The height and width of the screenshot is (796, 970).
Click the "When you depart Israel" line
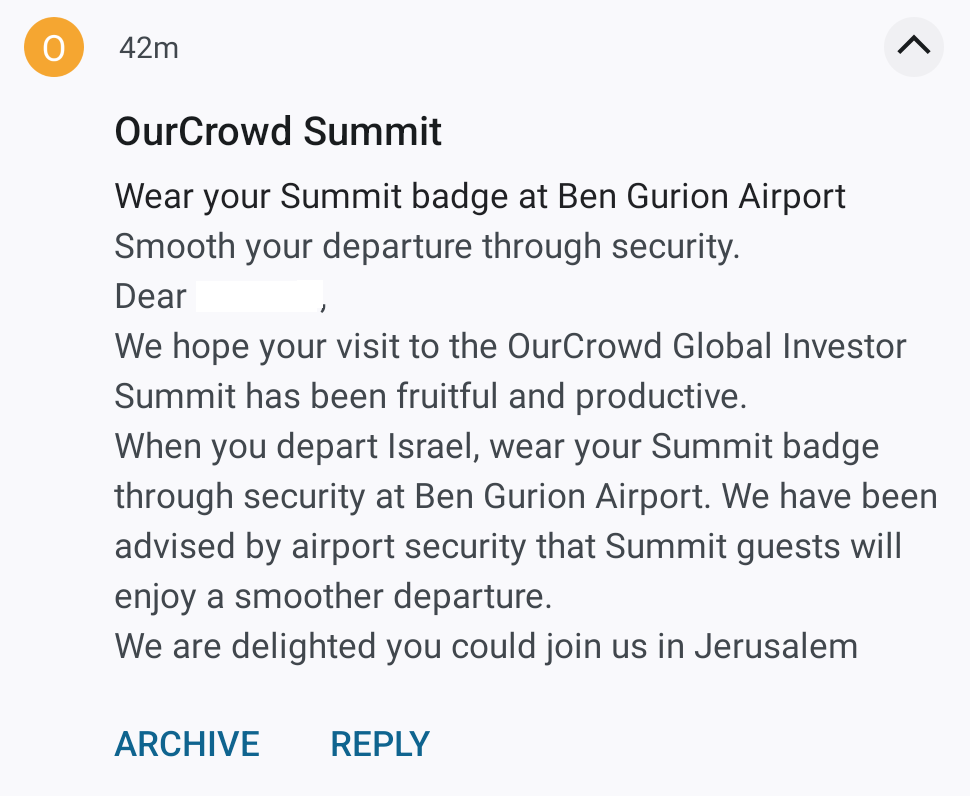coord(496,446)
